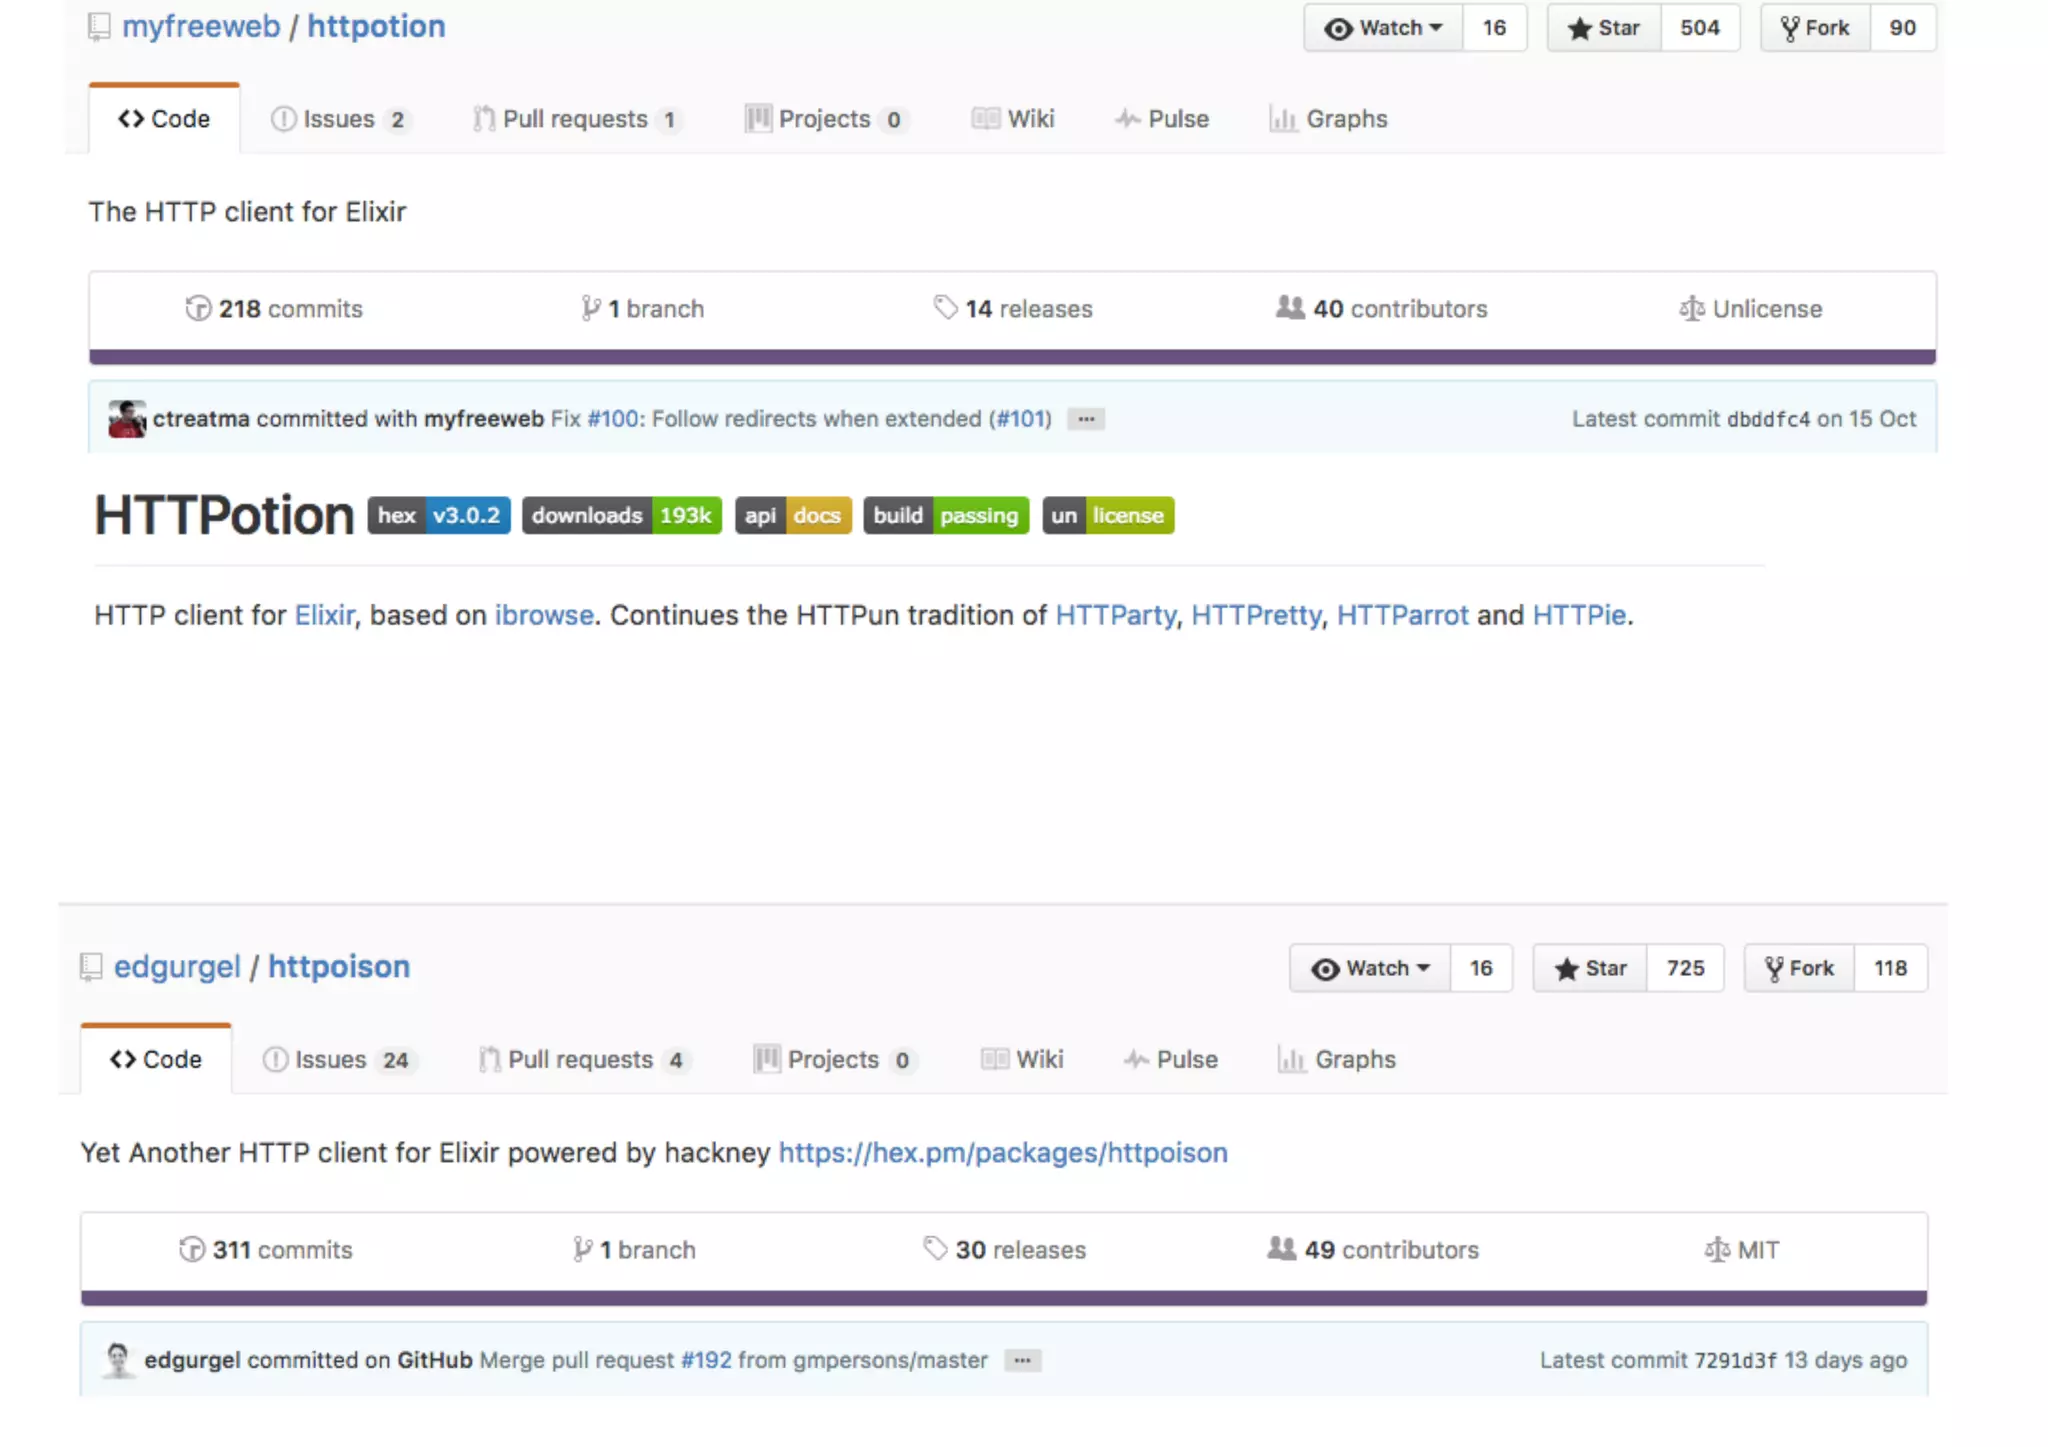This screenshot has height=1447, width=2048.
Task: Open httpoison Issues tab with 24 issues
Action: coord(340,1059)
